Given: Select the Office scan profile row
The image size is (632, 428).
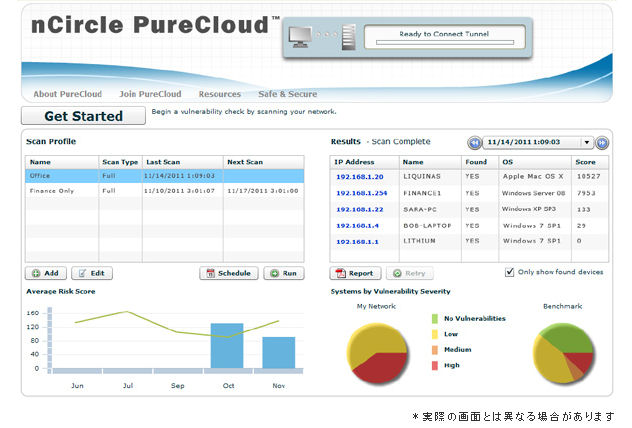Looking at the screenshot, I should tap(164, 176).
